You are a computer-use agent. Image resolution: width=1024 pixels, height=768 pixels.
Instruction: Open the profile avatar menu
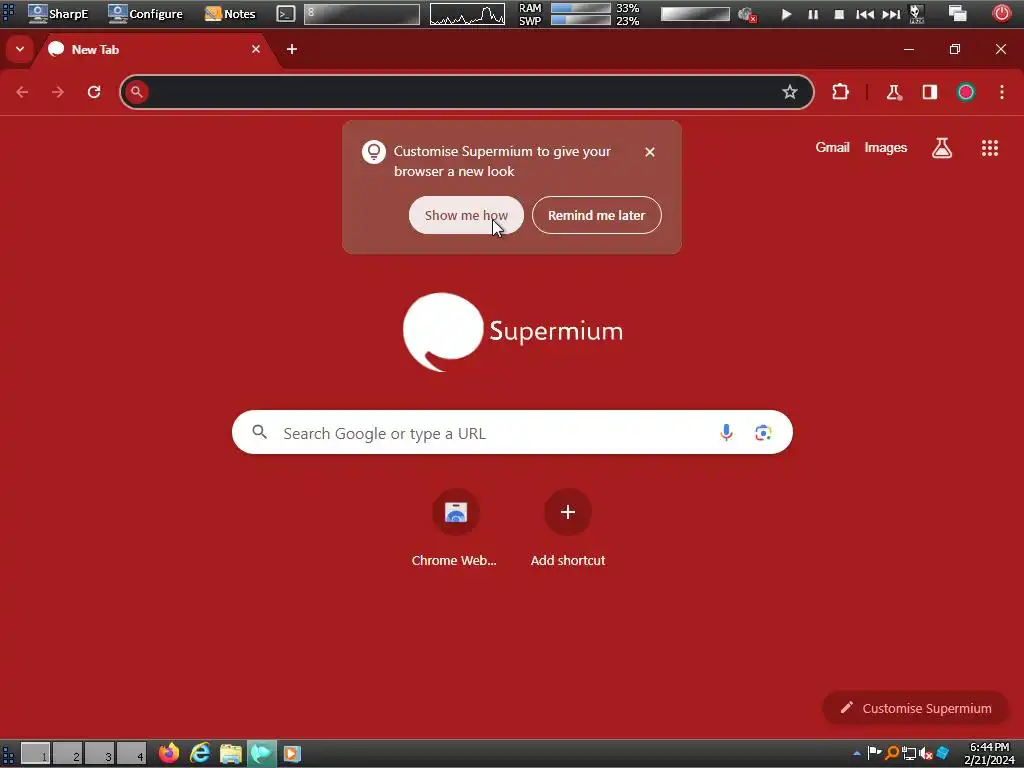coord(966,92)
